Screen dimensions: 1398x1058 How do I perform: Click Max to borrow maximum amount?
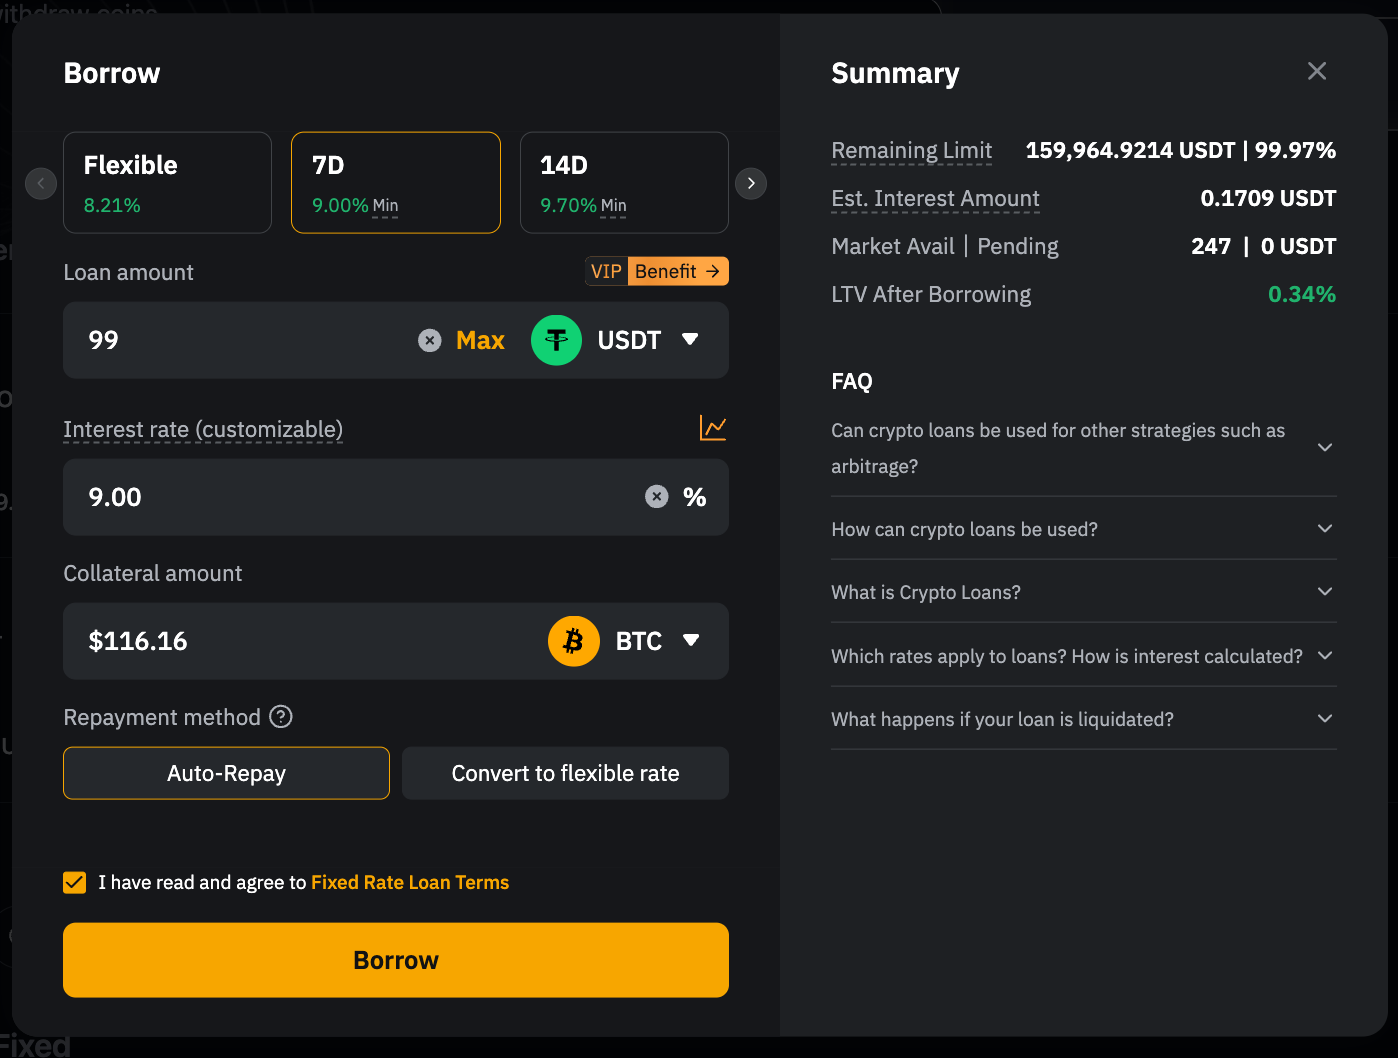[480, 341]
